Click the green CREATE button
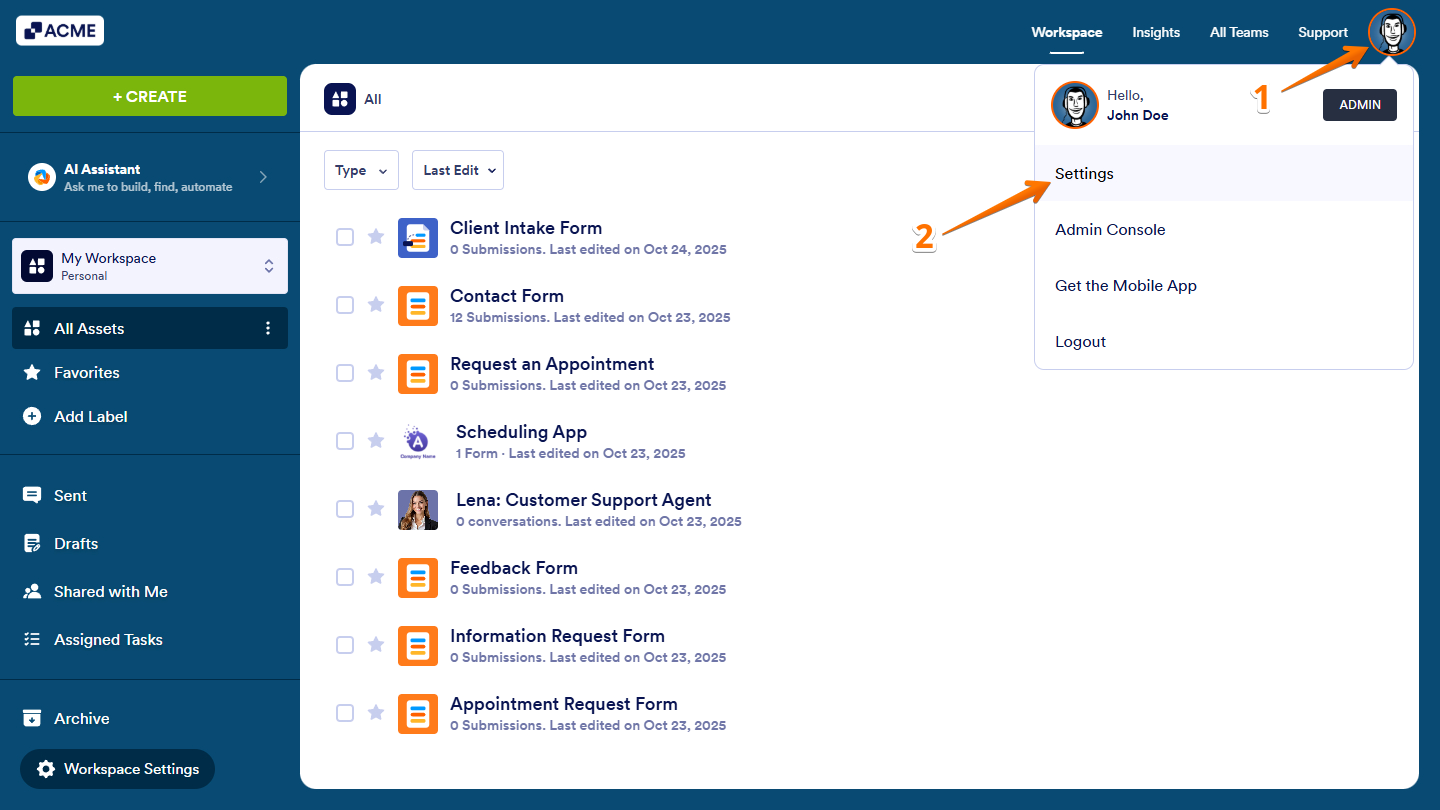Image resolution: width=1440 pixels, height=810 pixels. [149, 96]
